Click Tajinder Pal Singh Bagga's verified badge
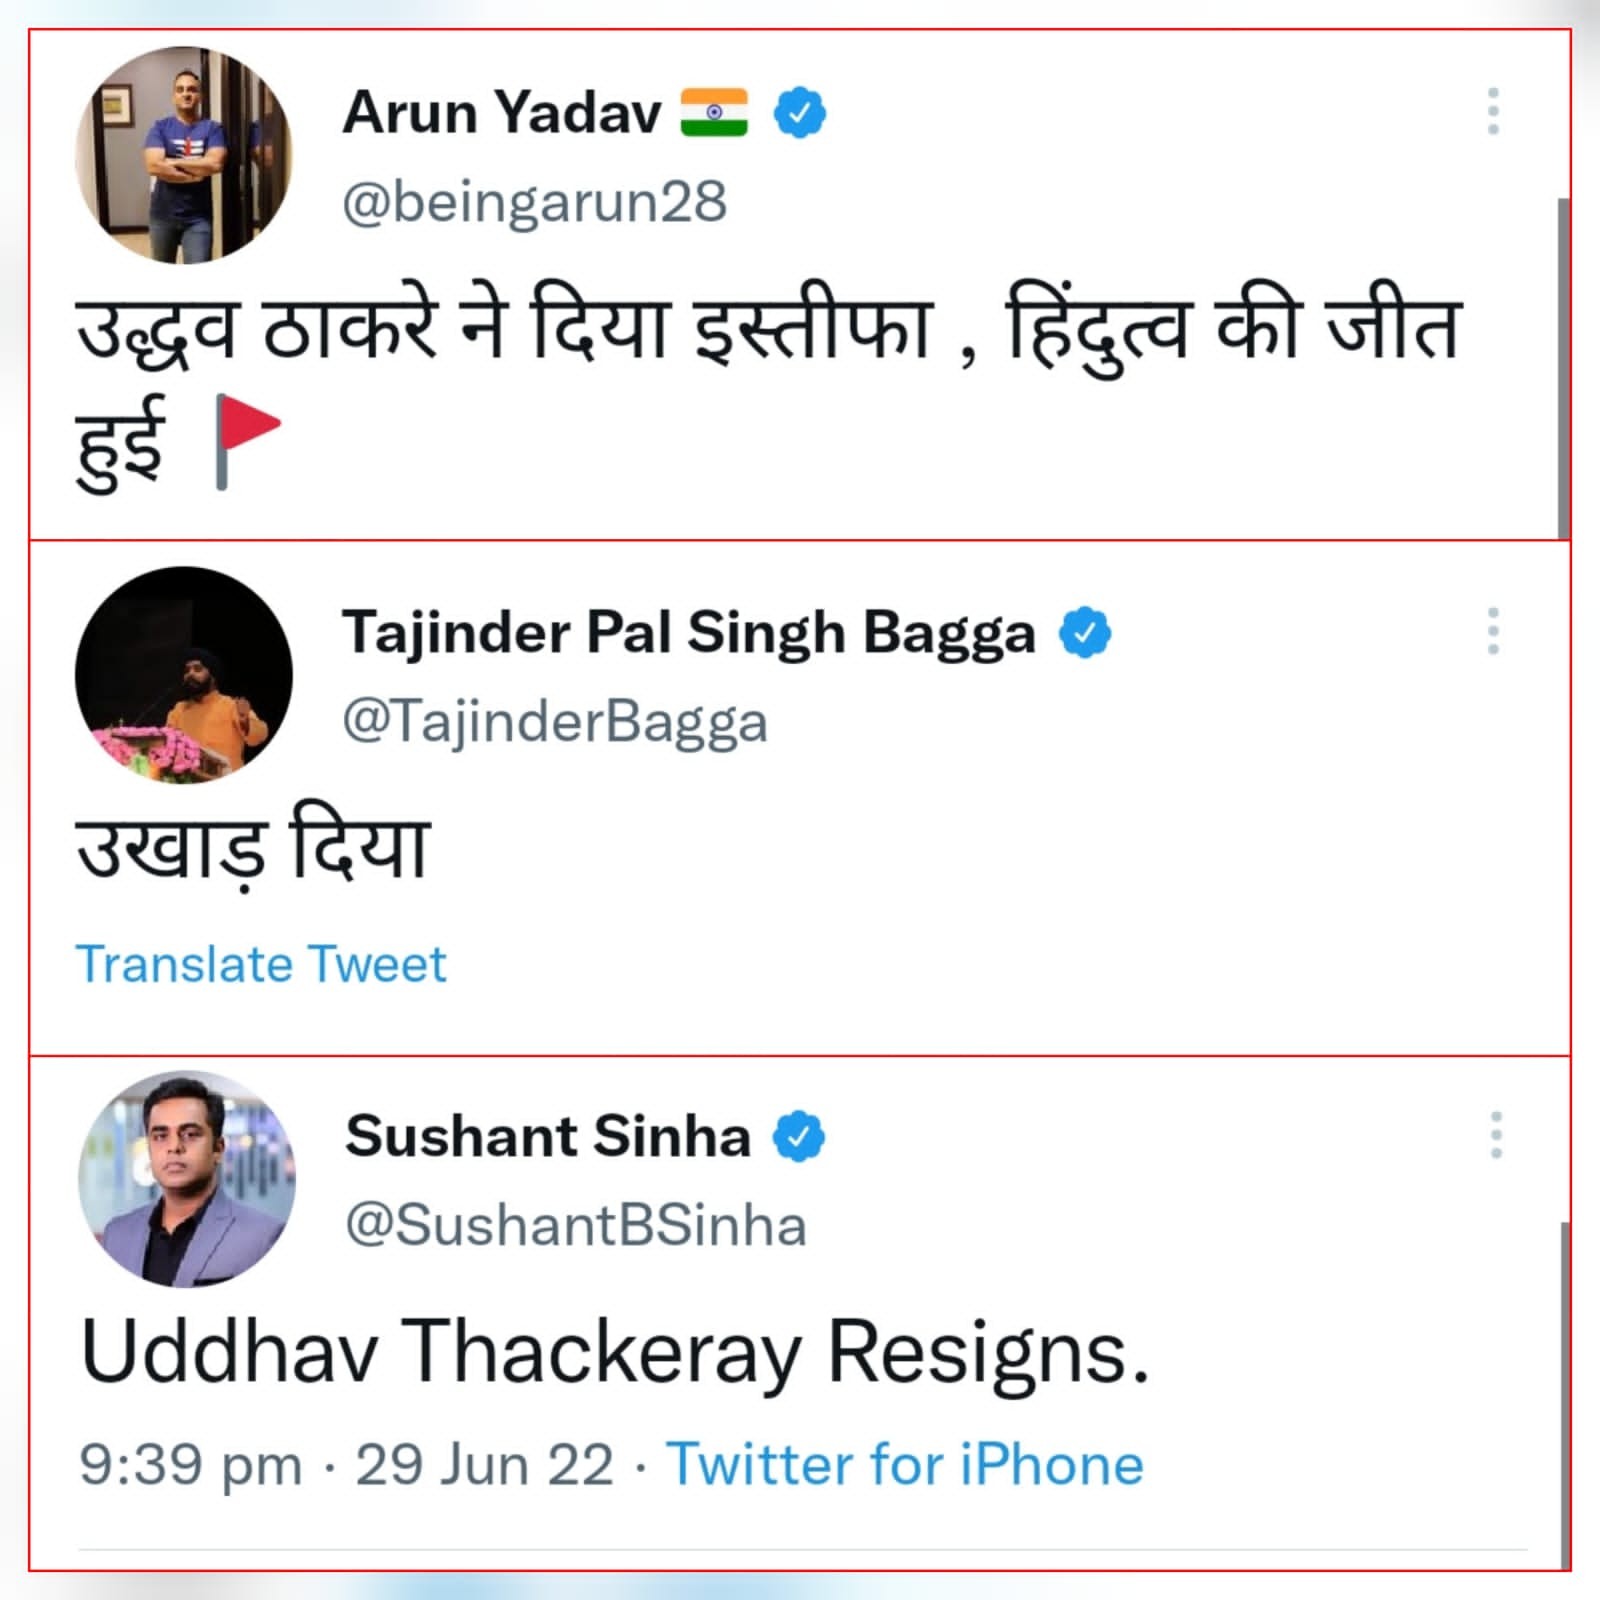This screenshot has width=1600, height=1600. pyautogui.click(x=1085, y=632)
